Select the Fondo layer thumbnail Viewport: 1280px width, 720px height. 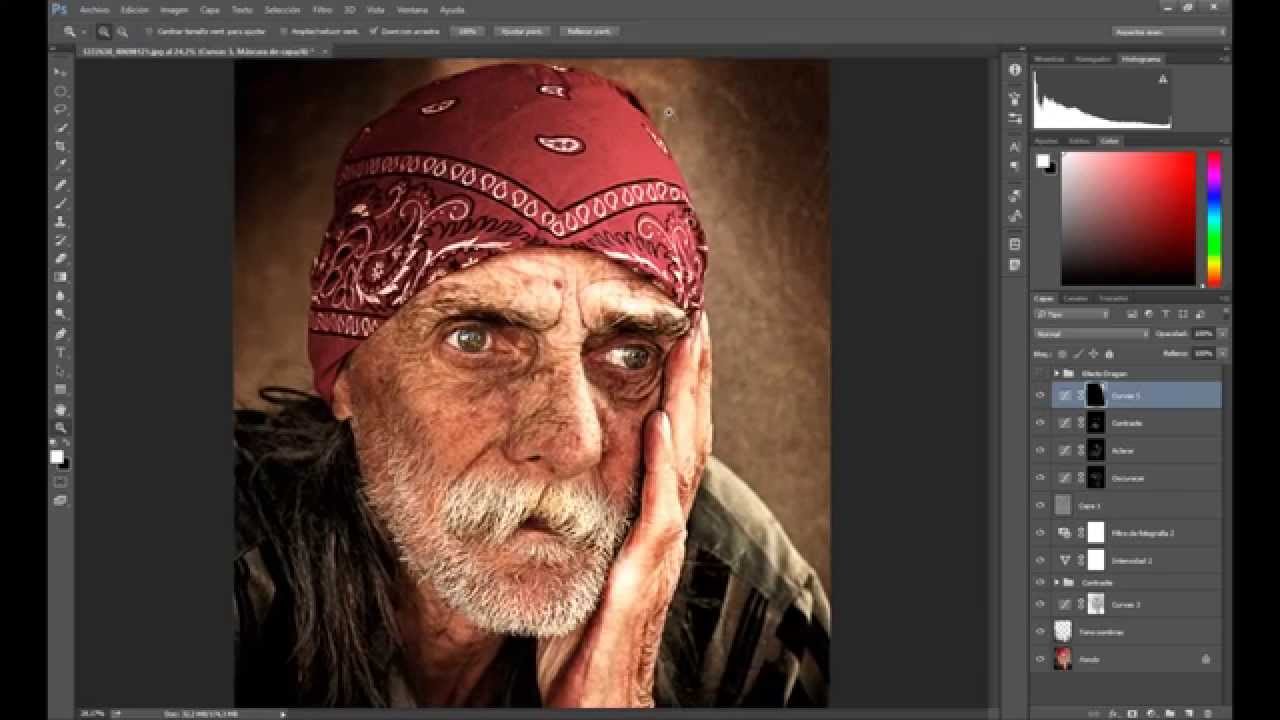[1063, 659]
